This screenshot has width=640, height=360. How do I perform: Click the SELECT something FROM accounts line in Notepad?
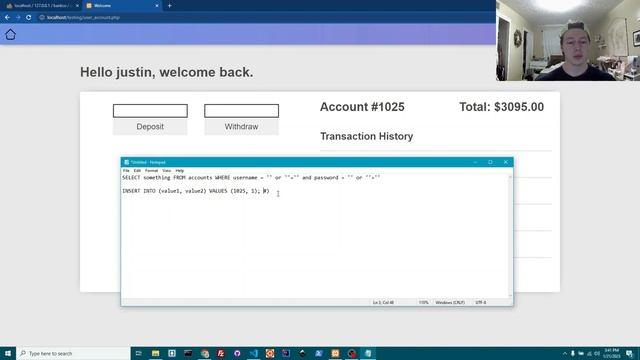click(251, 178)
